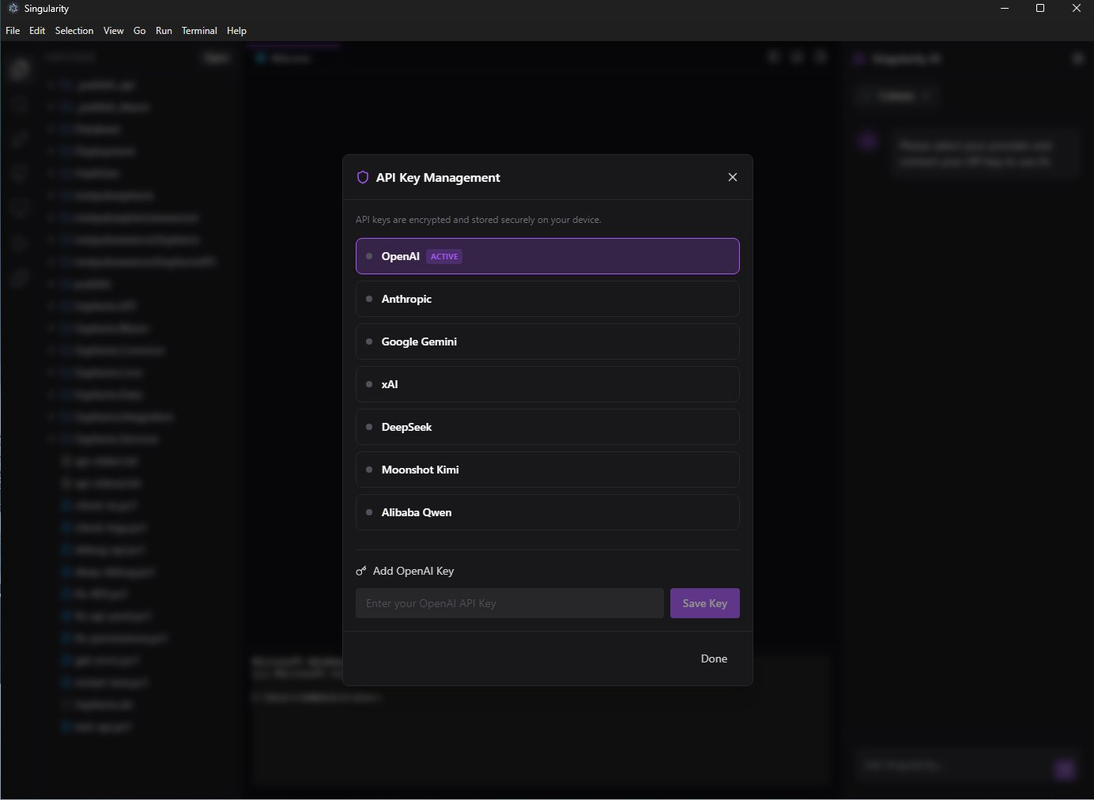Switch to the open editor tab
Viewport: 1094px width, 800px height.
coord(290,58)
